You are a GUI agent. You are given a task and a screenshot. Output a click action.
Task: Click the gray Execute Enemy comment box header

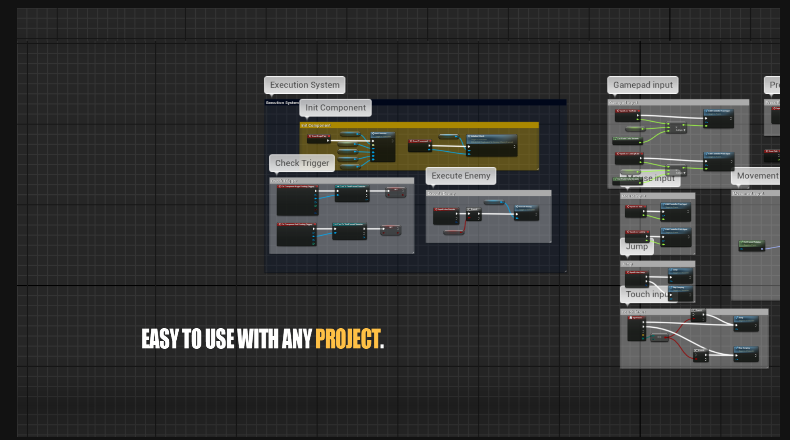pos(488,193)
